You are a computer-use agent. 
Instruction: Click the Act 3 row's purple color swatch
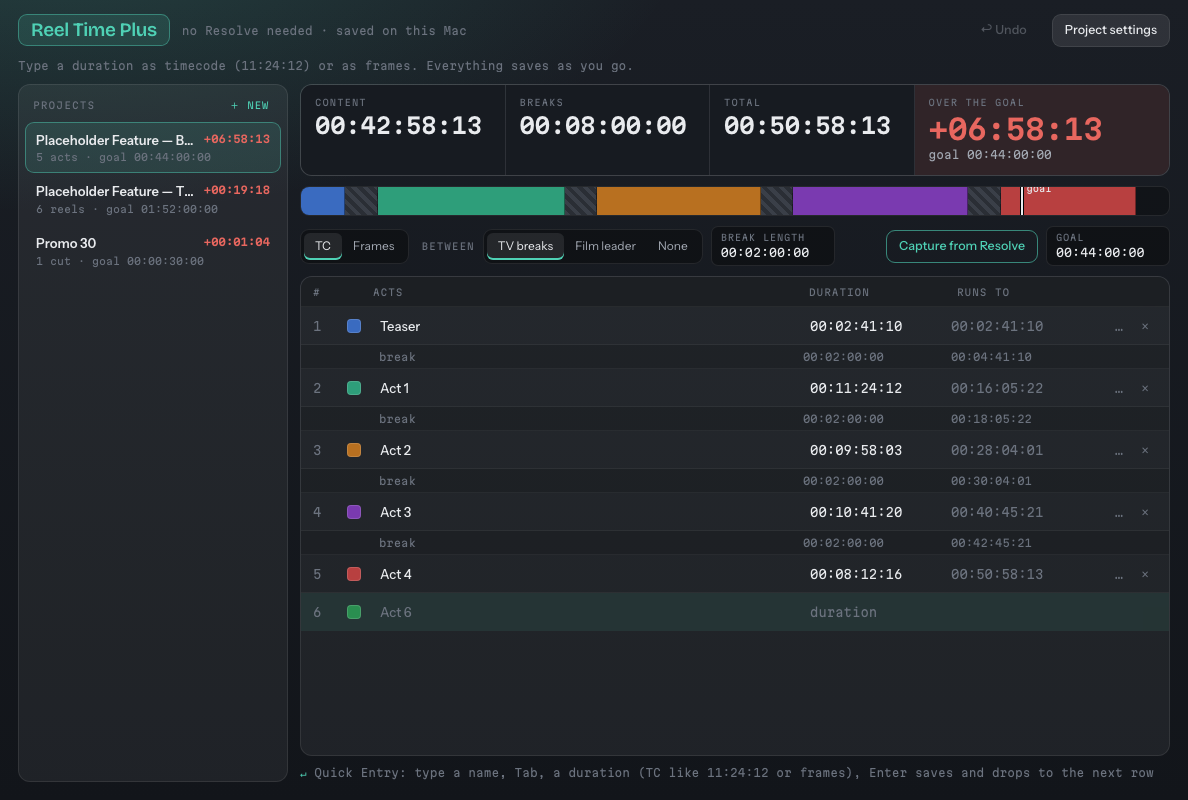click(354, 512)
